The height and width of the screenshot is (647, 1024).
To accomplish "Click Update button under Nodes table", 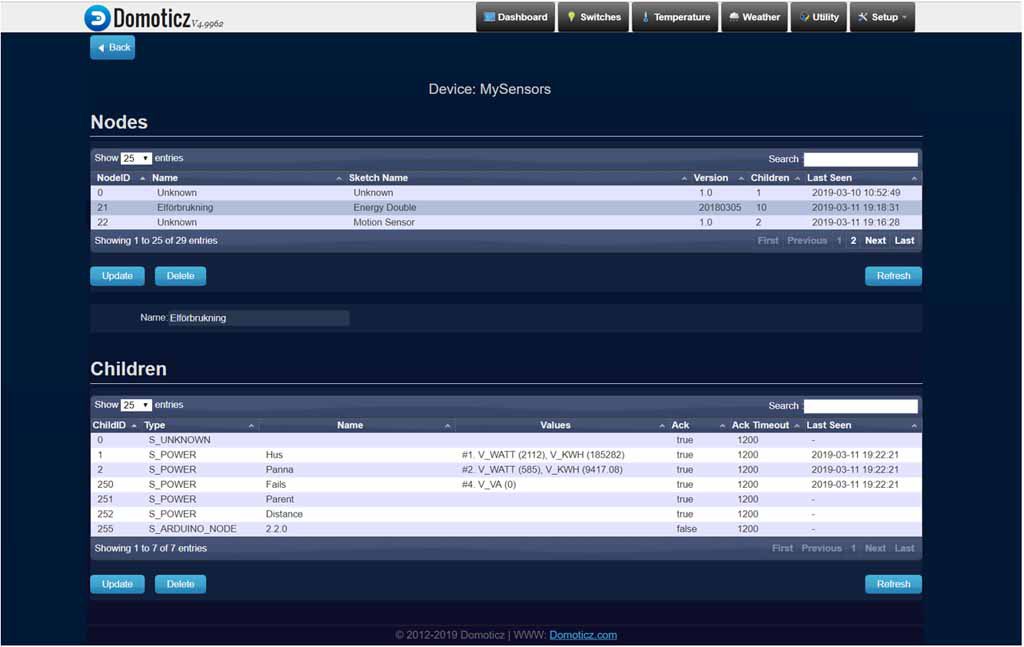I will (117, 276).
